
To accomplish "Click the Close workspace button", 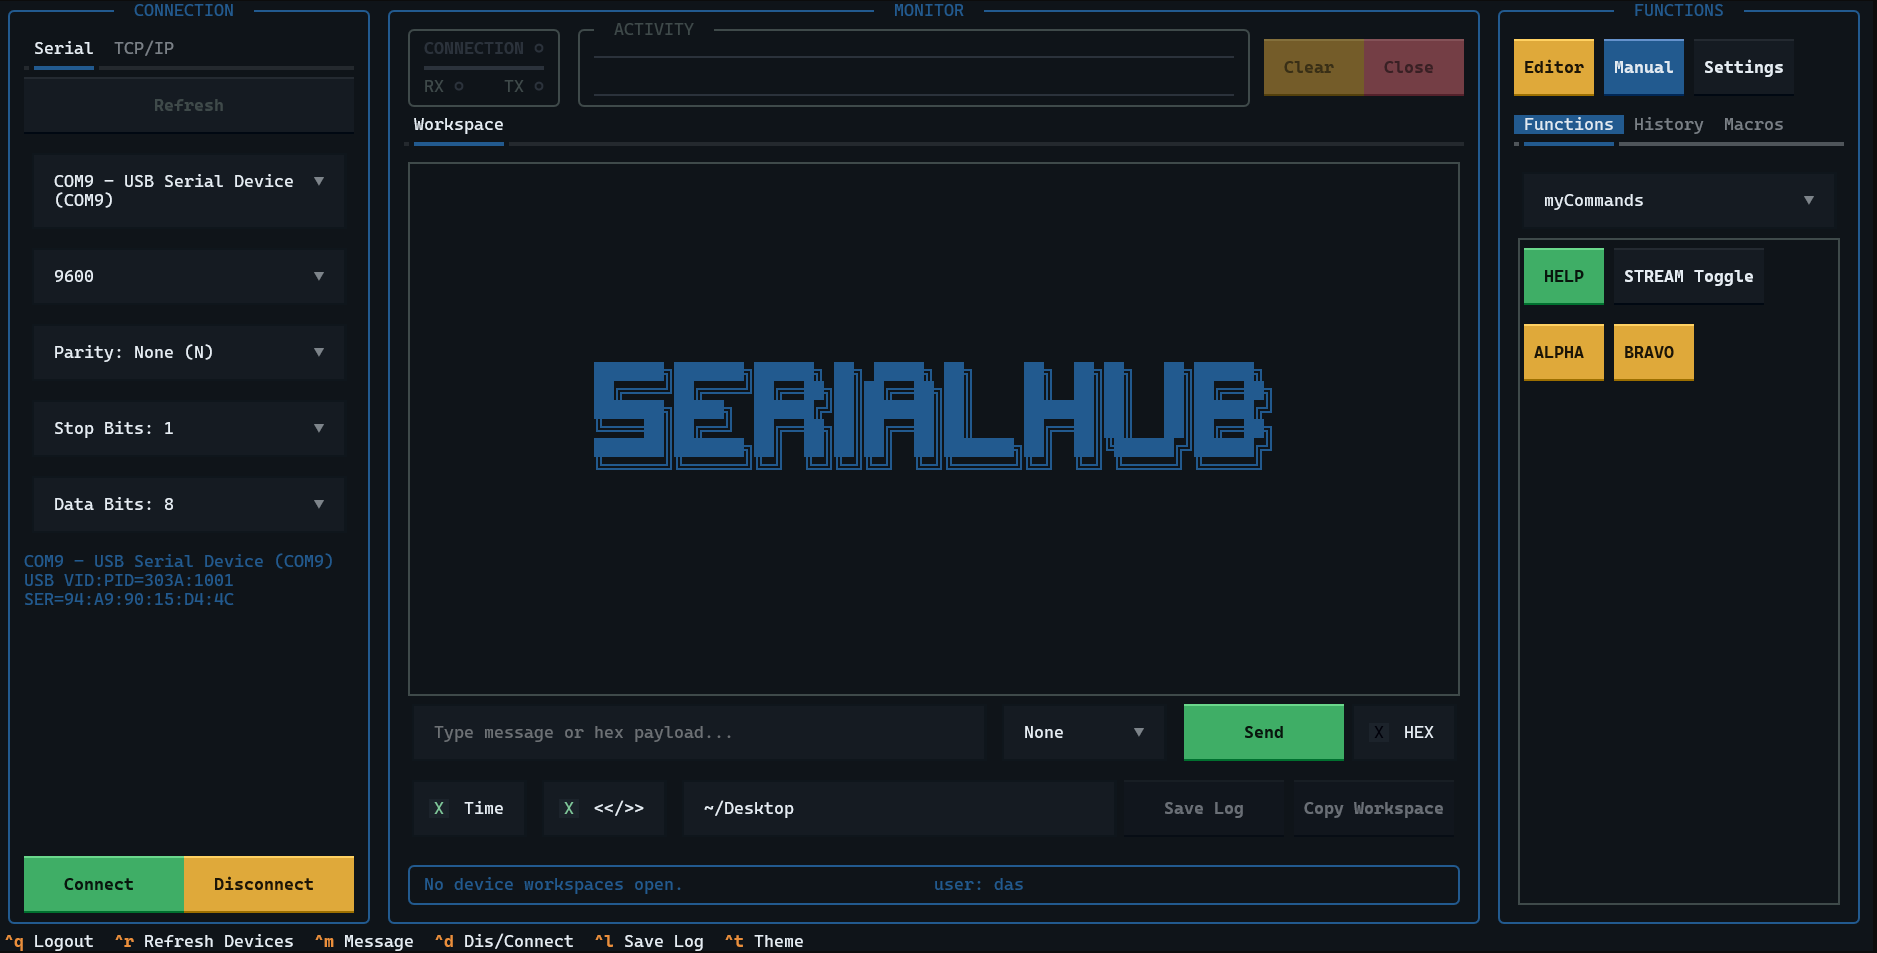I will coord(1414,67).
